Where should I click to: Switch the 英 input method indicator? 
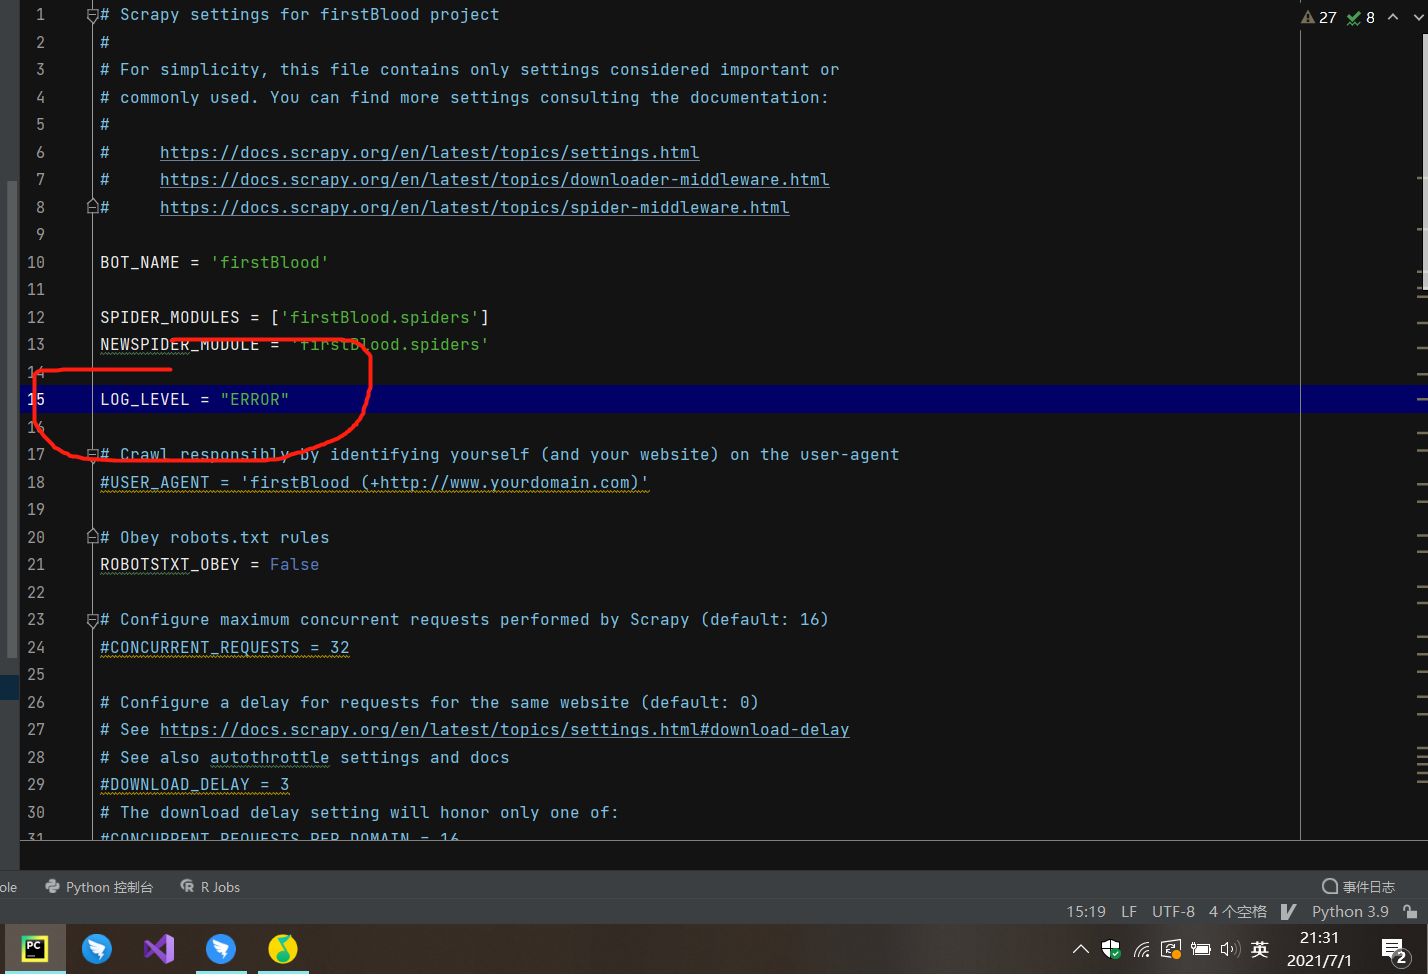click(1260, 949)
